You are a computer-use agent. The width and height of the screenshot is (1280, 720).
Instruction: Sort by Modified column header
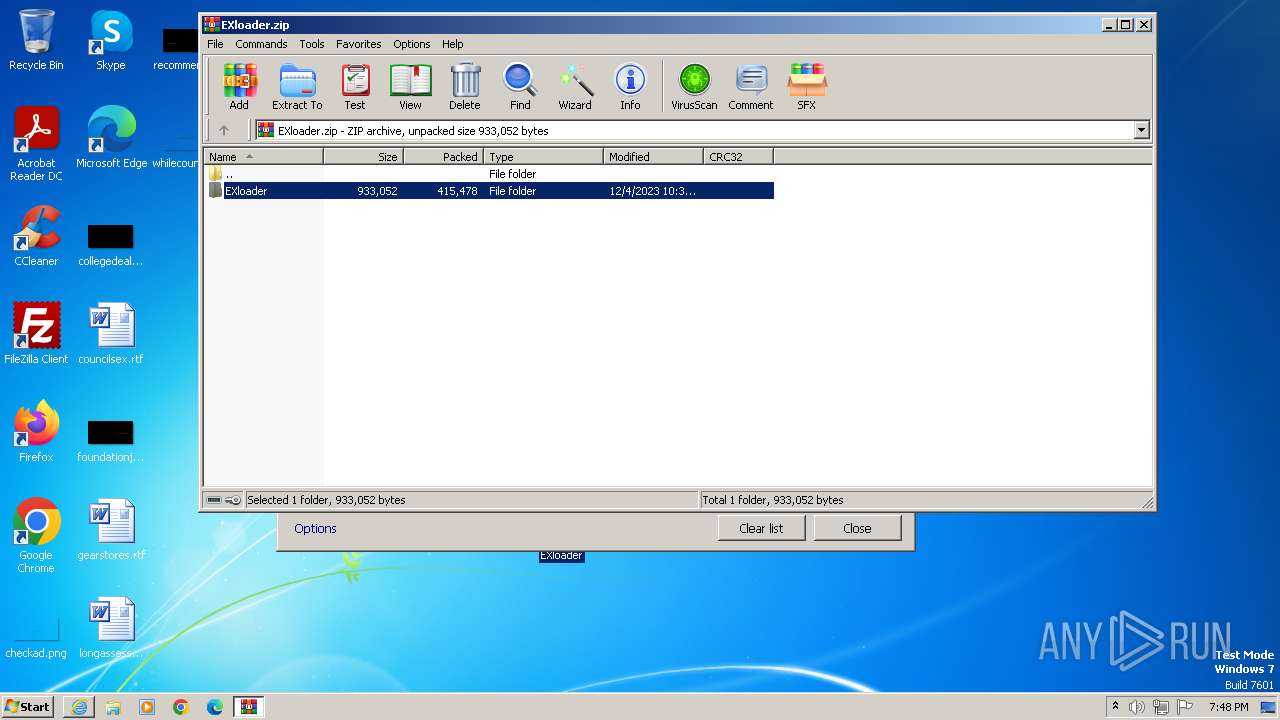653,156
